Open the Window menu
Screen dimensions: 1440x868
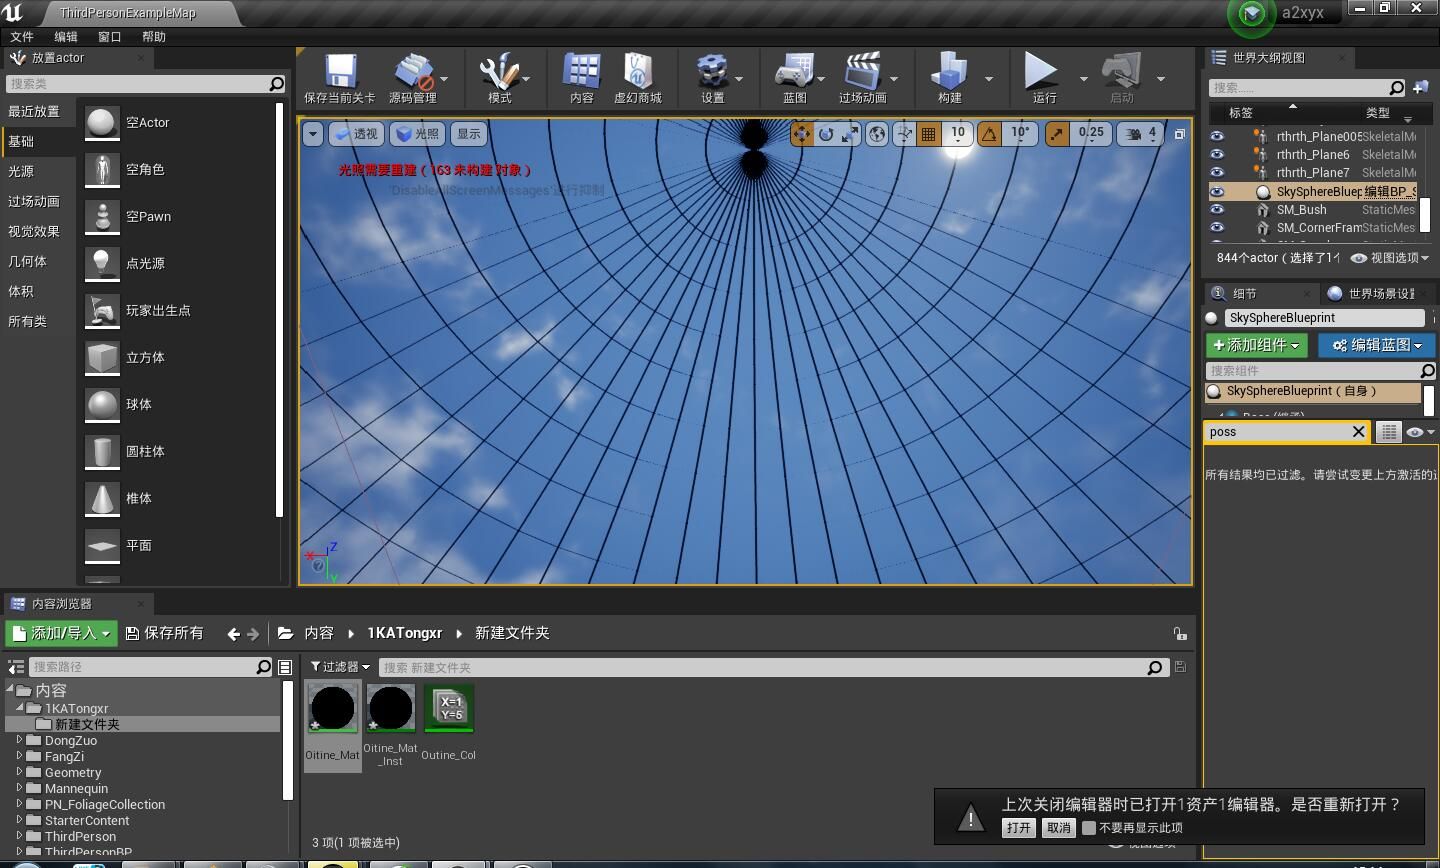110,36
